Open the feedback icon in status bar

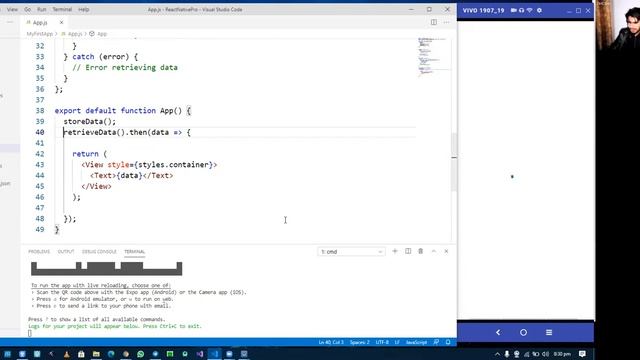(436, 342)
